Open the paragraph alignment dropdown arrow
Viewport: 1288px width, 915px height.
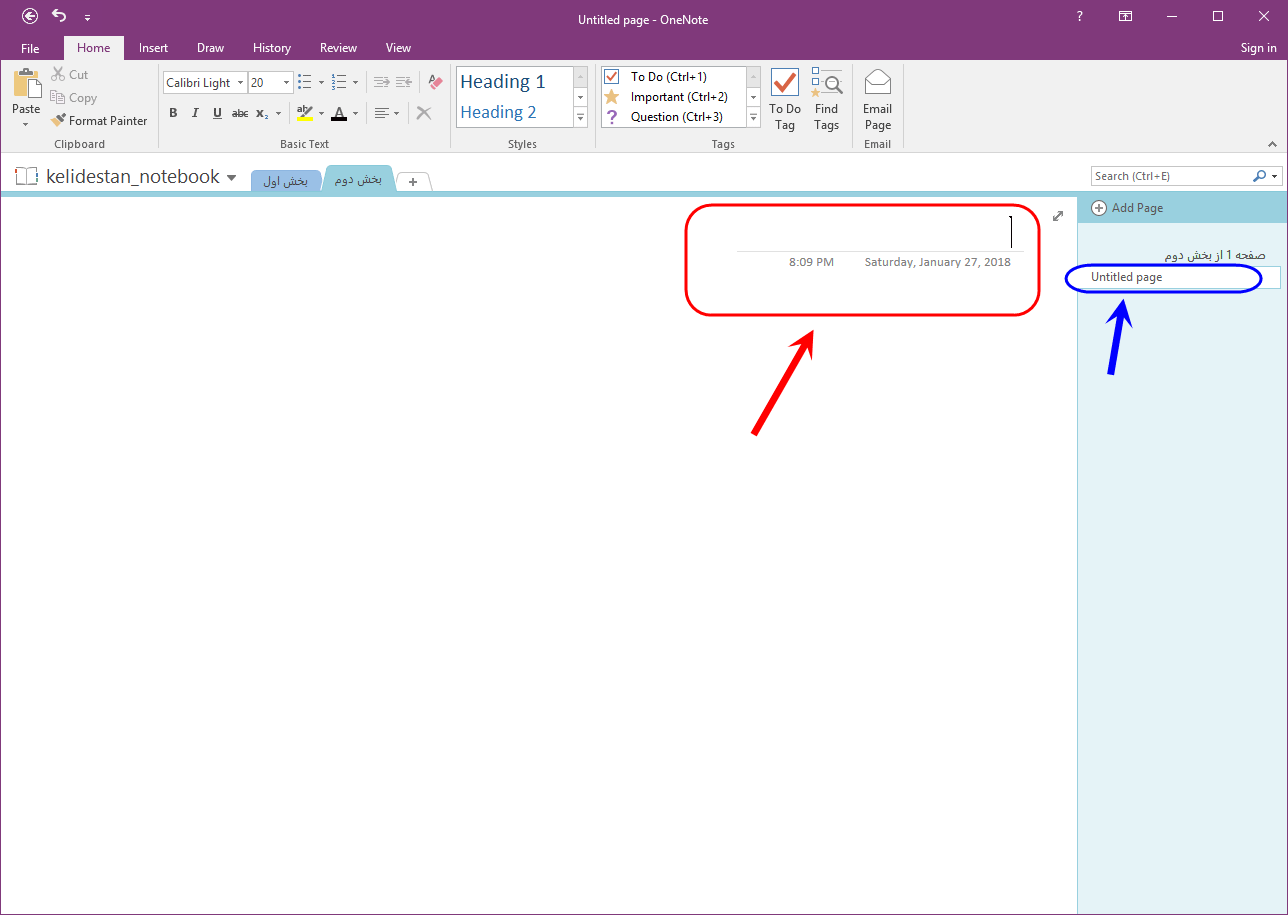click(x=397, y=113)
